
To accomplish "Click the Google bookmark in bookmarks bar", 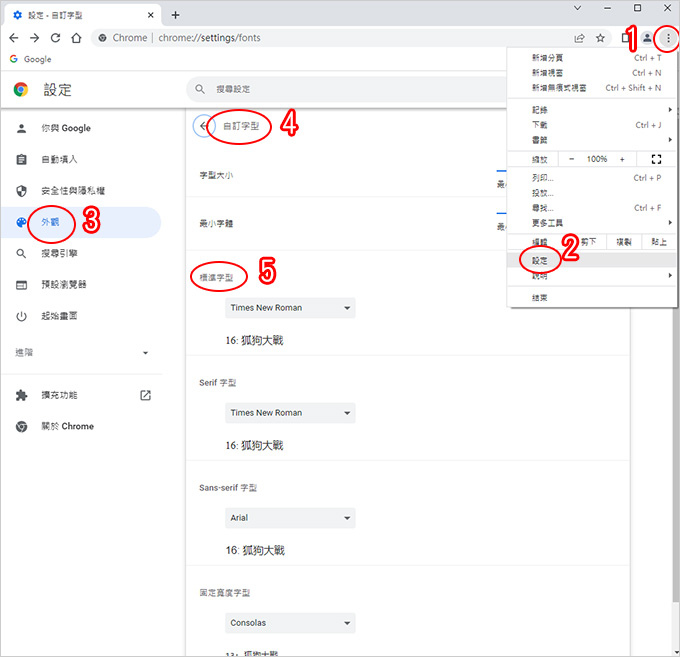I will tap(31, 59).
